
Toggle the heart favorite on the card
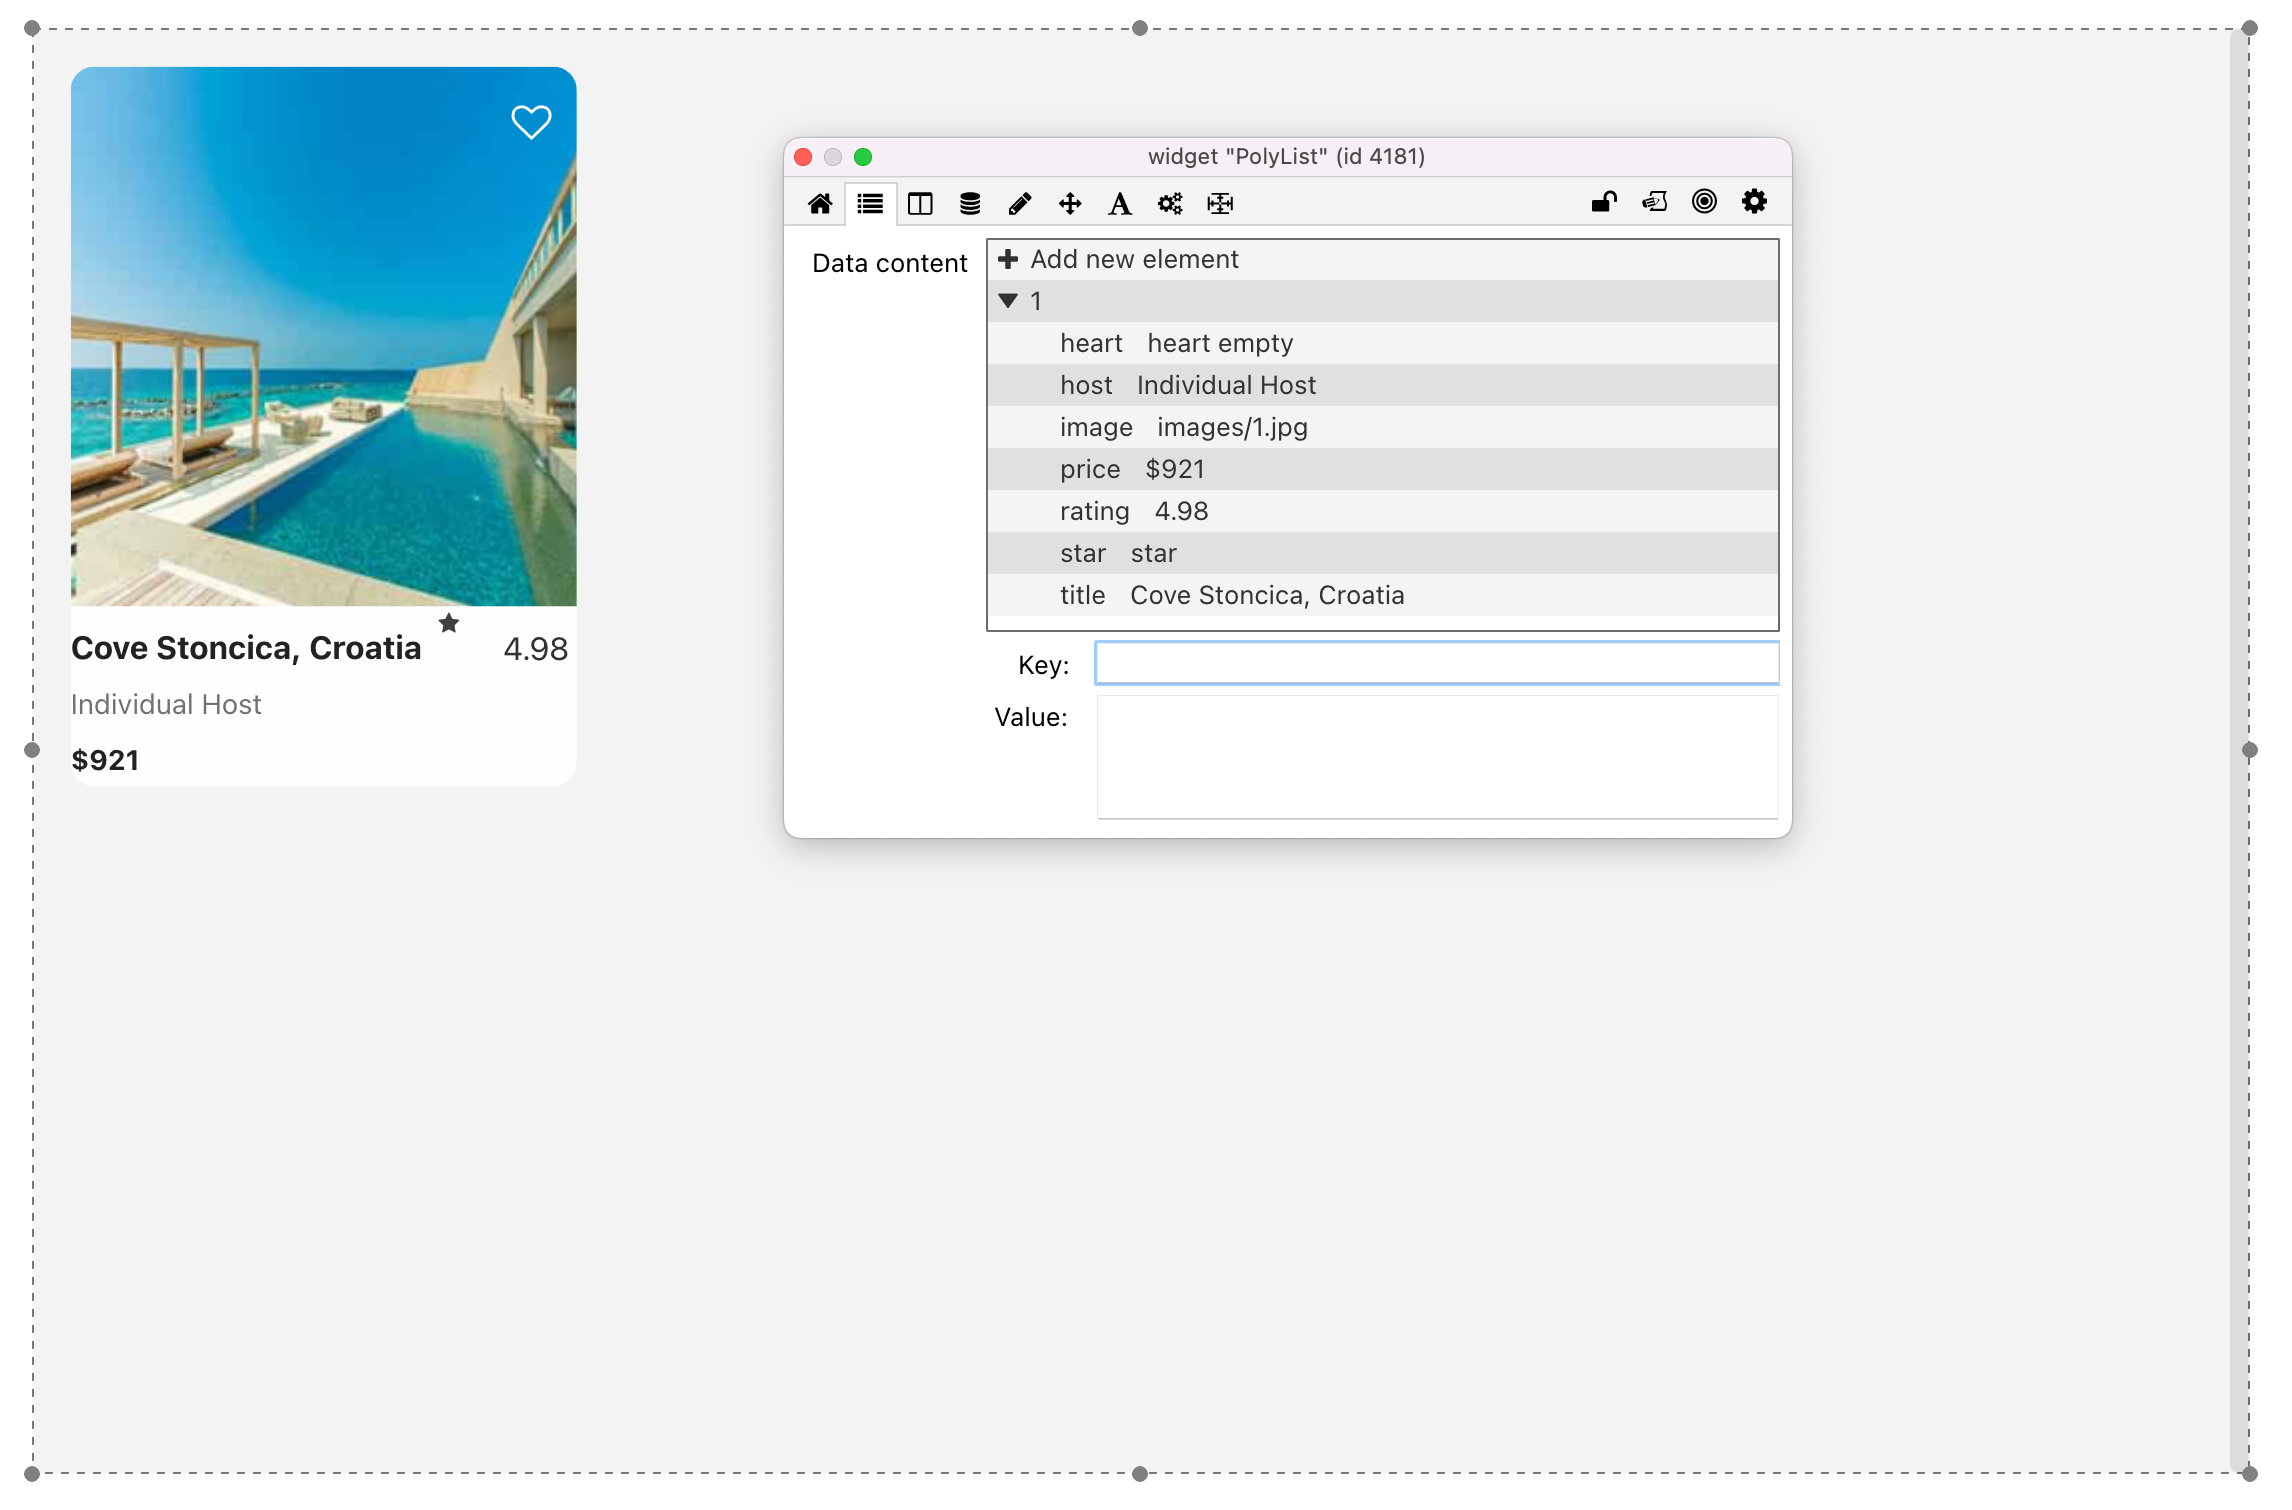pyautogui.click(x=531, y=122)
